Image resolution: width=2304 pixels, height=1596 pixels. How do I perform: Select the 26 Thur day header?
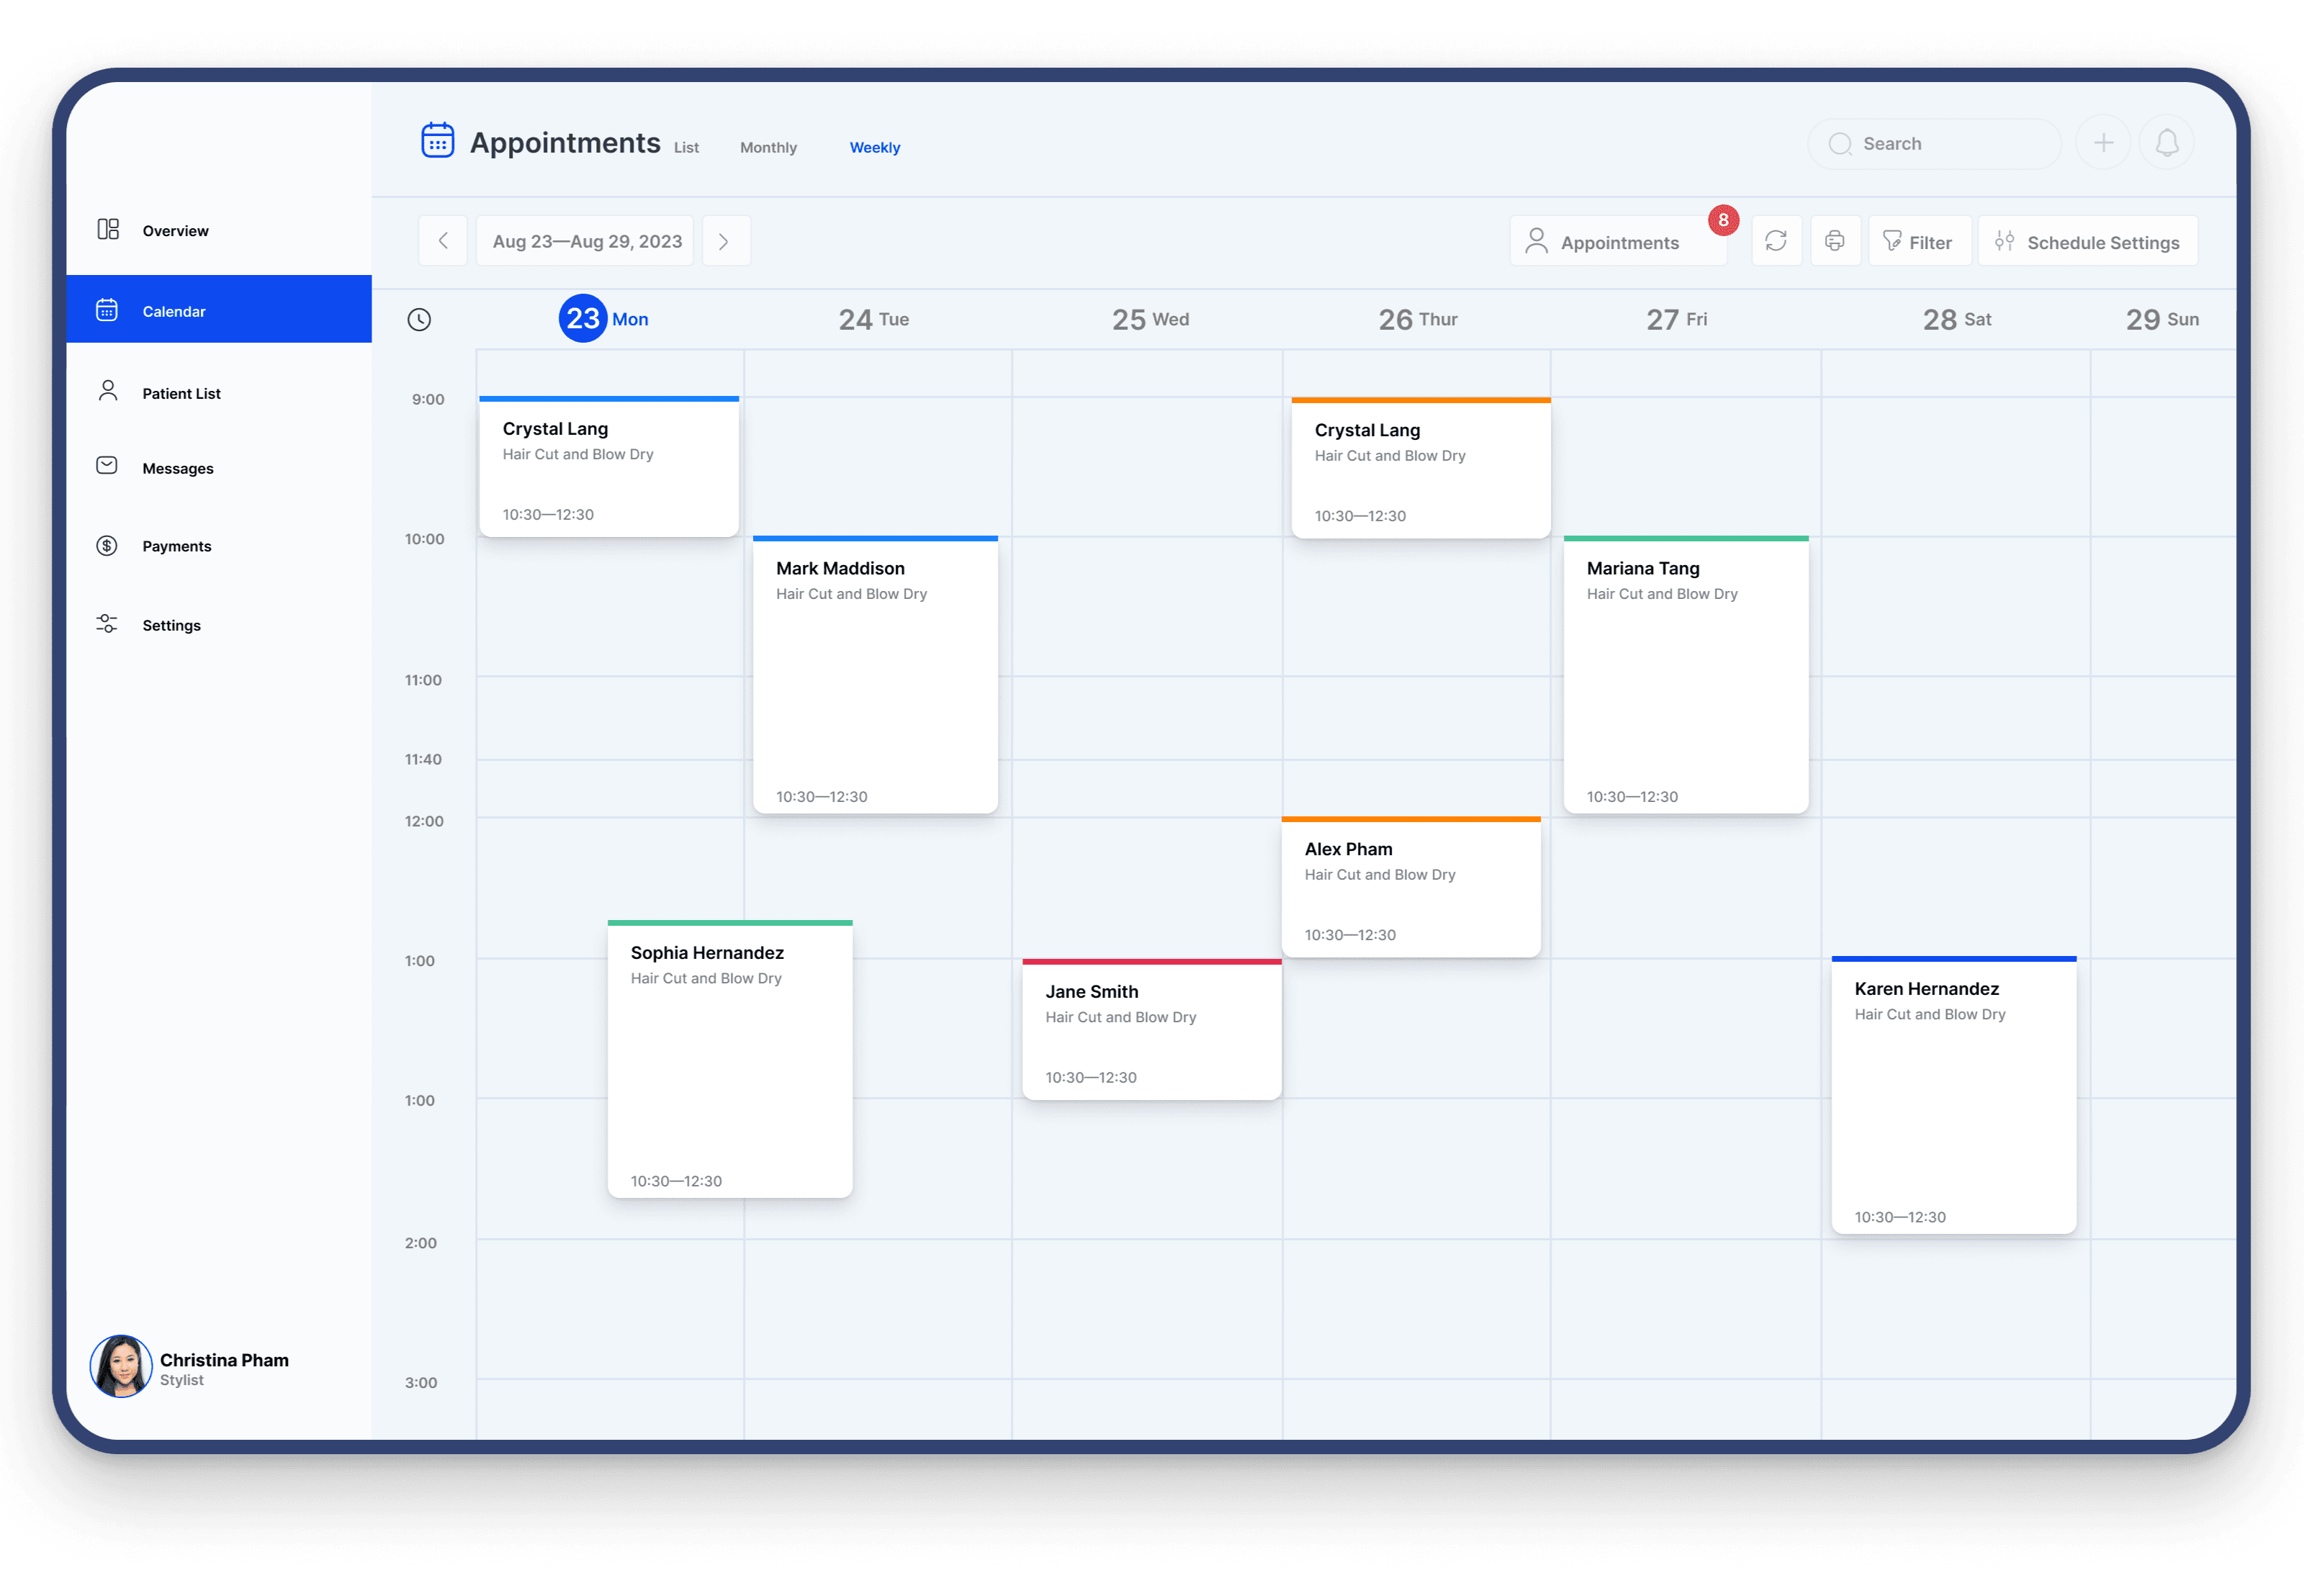pos(1417,319)
